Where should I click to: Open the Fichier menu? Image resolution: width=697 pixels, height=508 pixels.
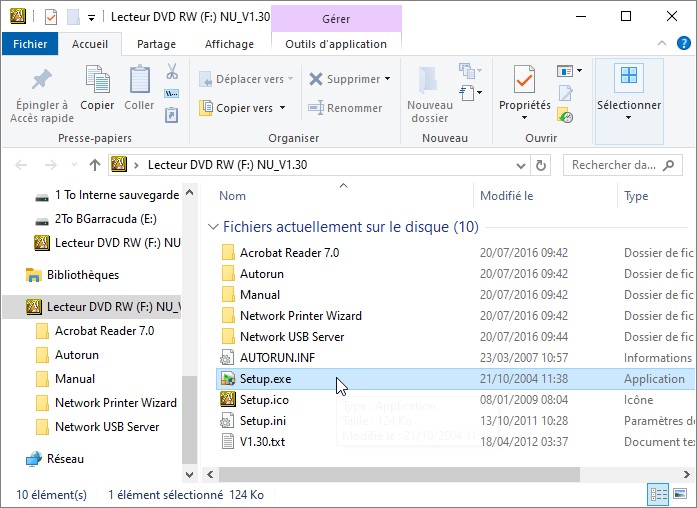click(30, 44)
